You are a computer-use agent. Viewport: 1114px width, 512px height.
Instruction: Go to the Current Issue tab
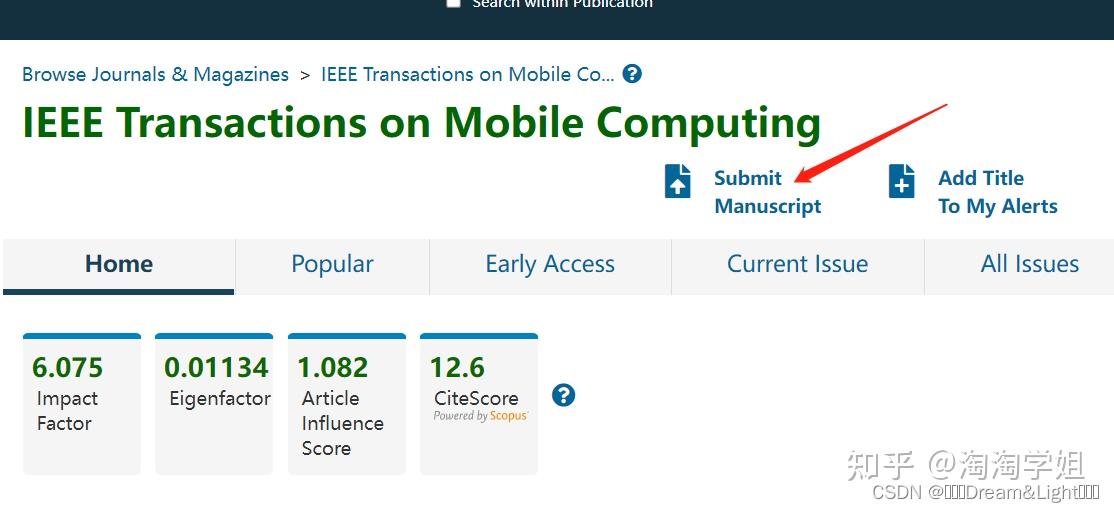(797, 266)
